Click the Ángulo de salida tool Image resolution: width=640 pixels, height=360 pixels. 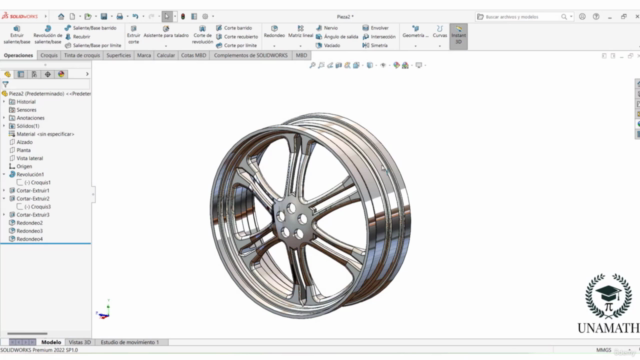337,37
